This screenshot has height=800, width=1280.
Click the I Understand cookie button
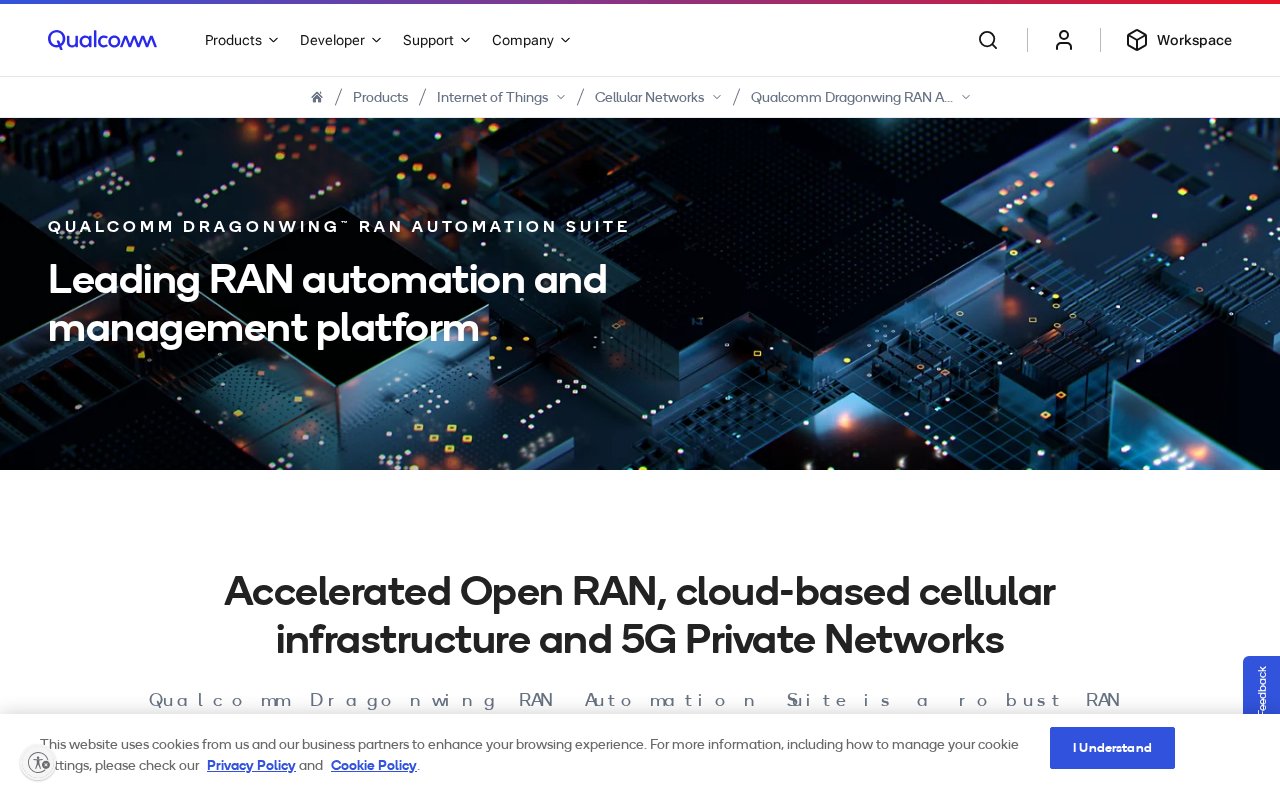1112,748
